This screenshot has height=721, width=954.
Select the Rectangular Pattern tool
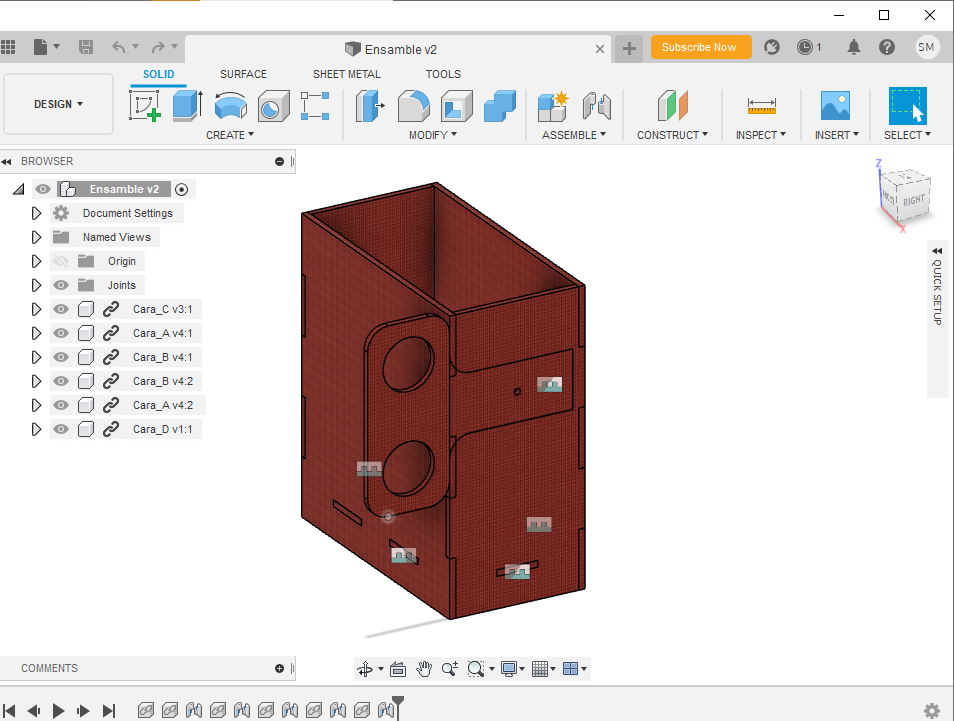coord(315,106)
